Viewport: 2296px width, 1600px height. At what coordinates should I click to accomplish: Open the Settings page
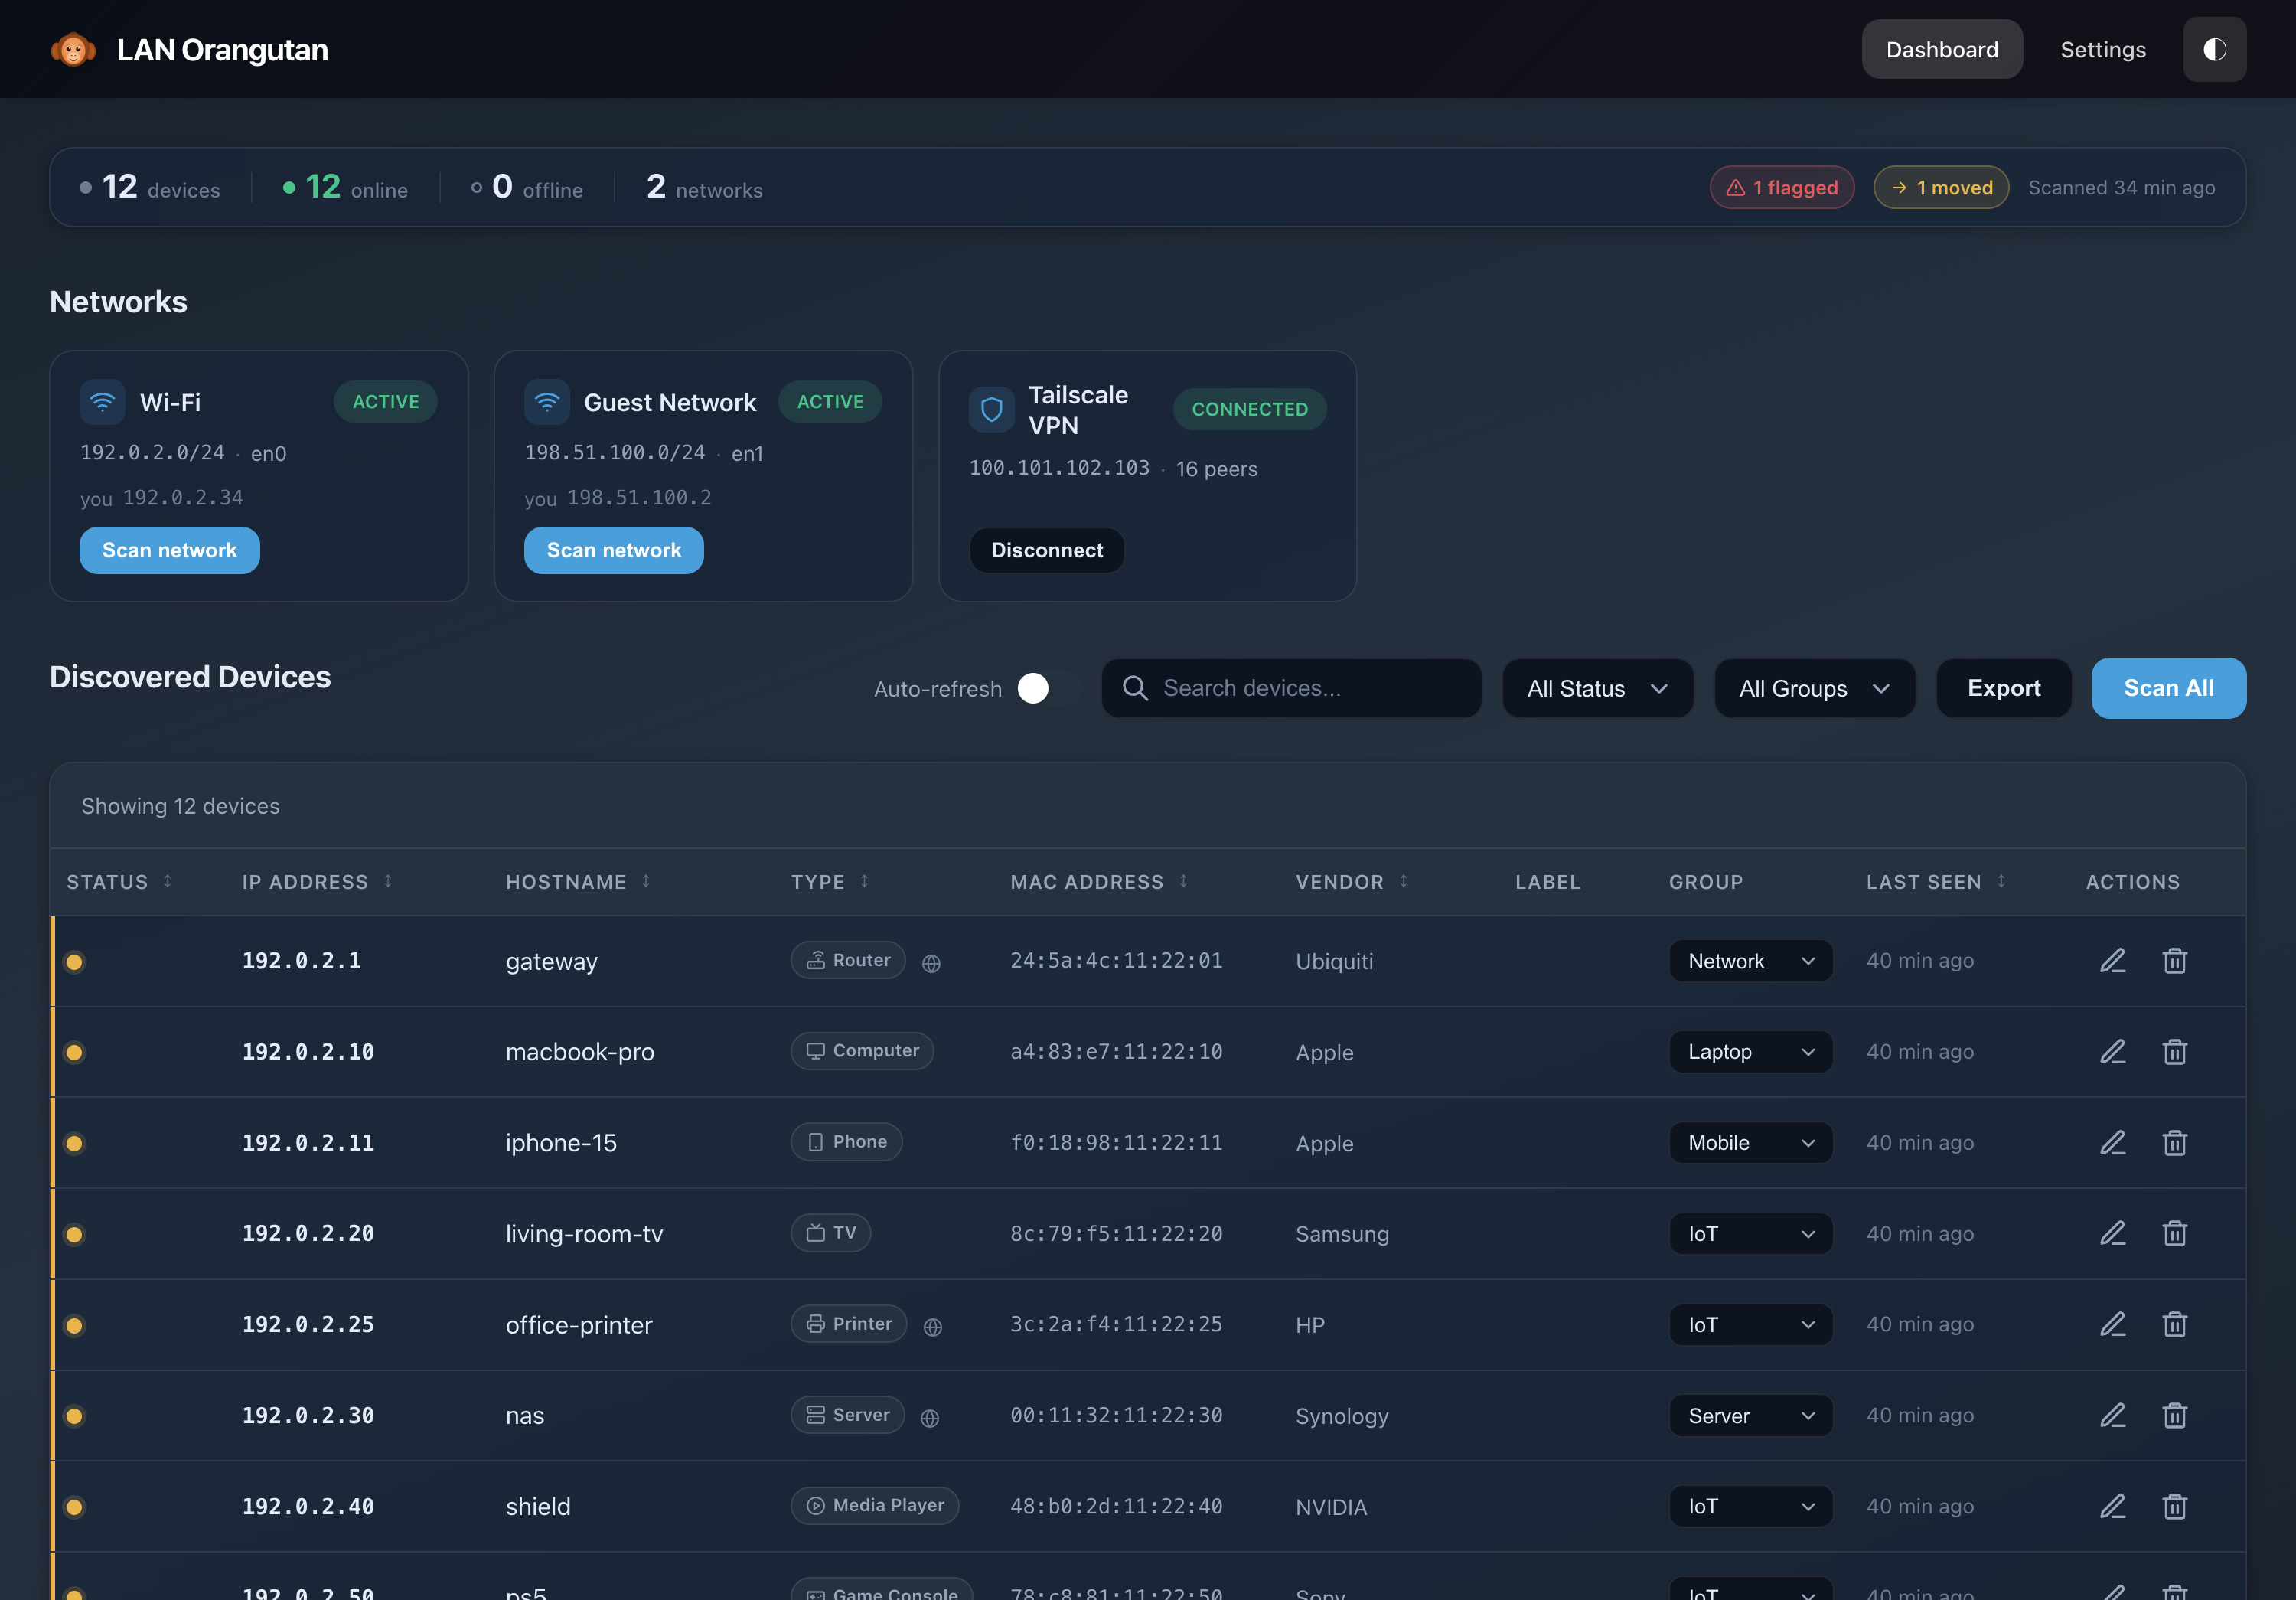coord(2102,49)
